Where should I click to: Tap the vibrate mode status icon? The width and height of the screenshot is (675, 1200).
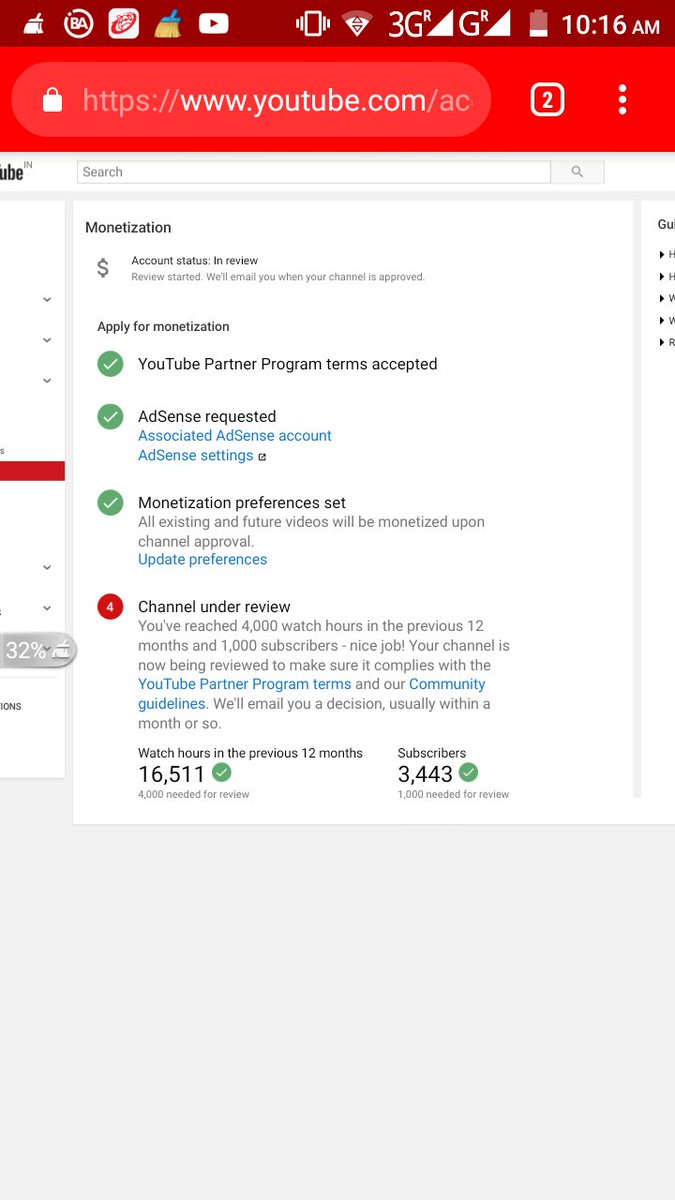click(x=312, y=23)
